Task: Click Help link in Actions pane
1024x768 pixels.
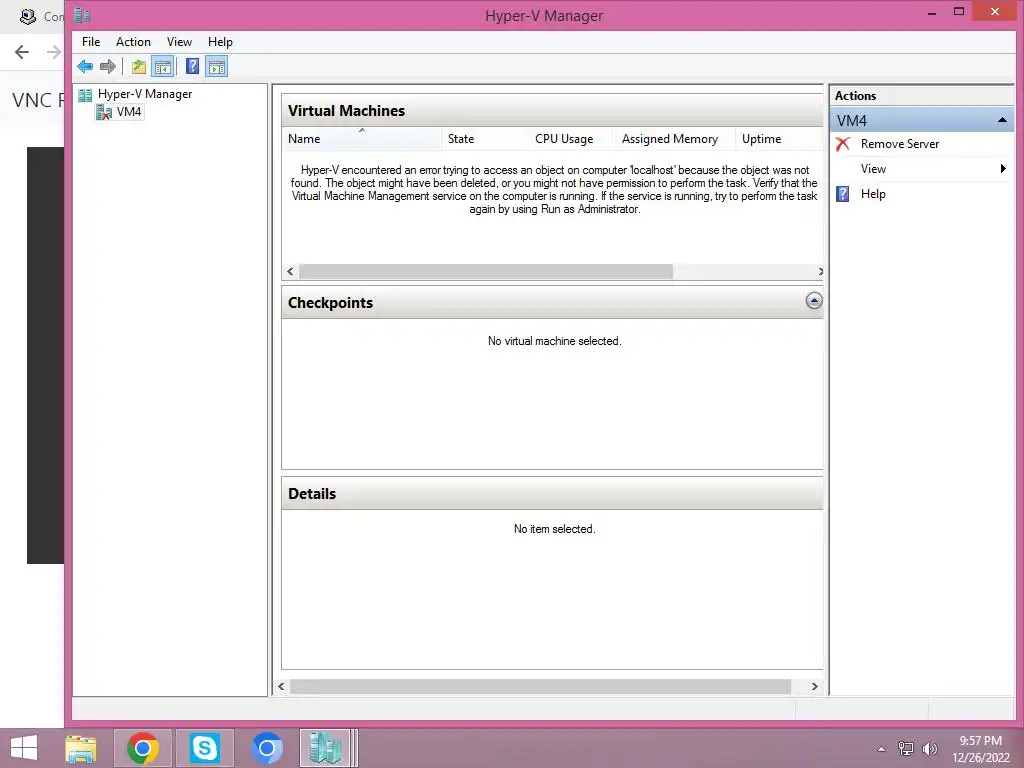Action: pos(872,194)
